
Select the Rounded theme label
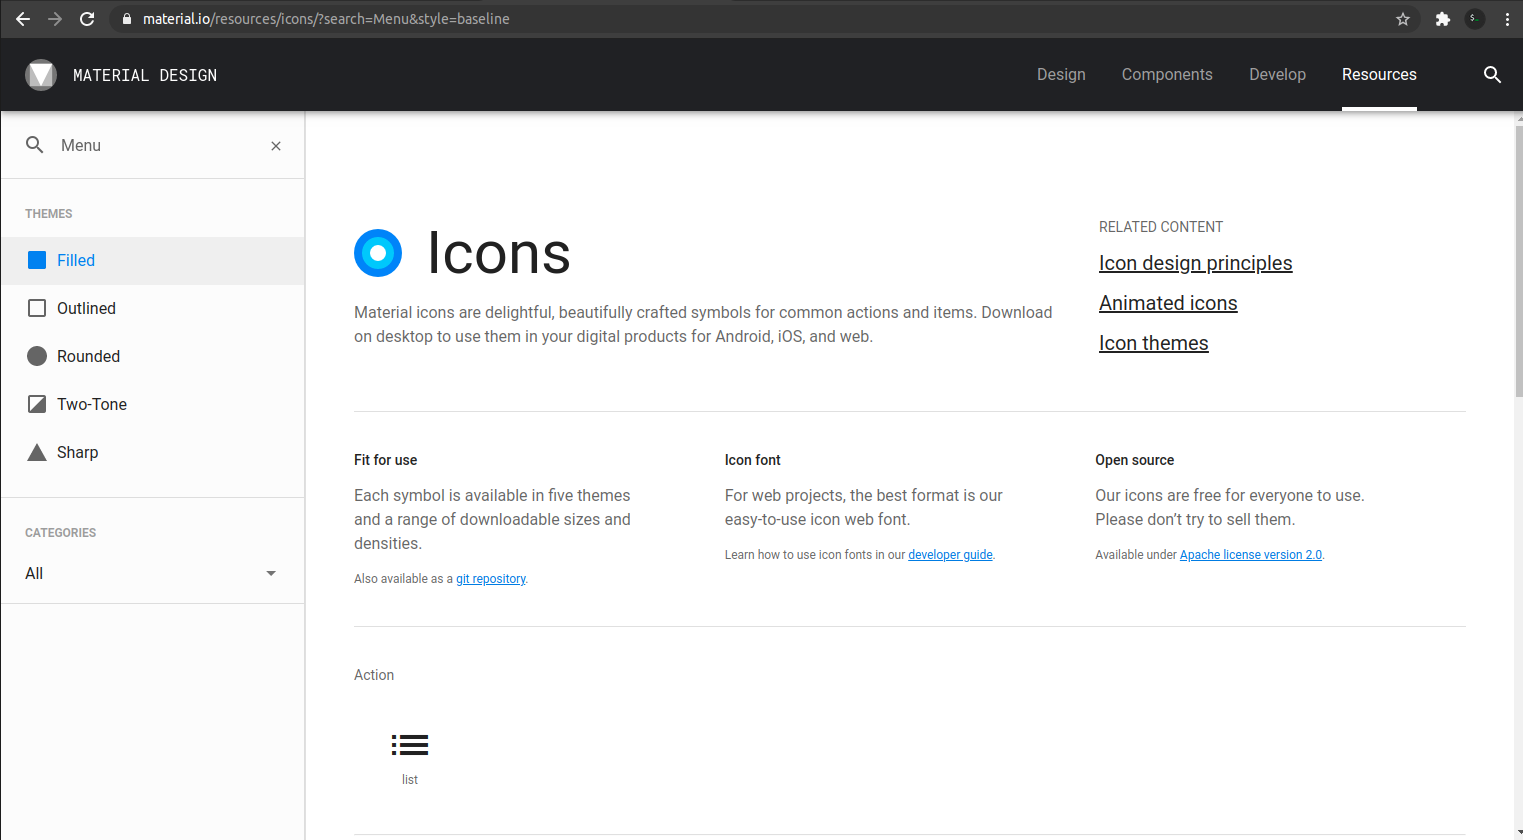point(88,356)
